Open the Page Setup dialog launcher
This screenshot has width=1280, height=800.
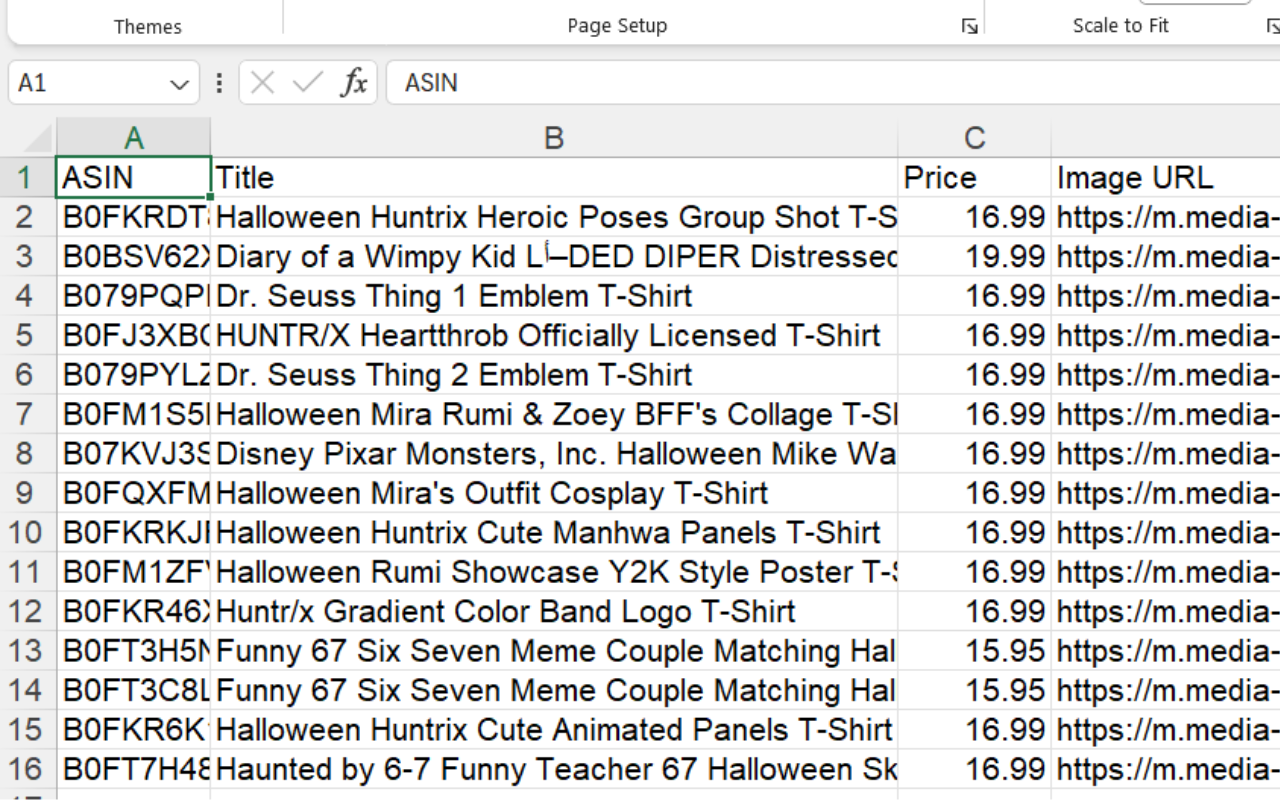(969, 27)
